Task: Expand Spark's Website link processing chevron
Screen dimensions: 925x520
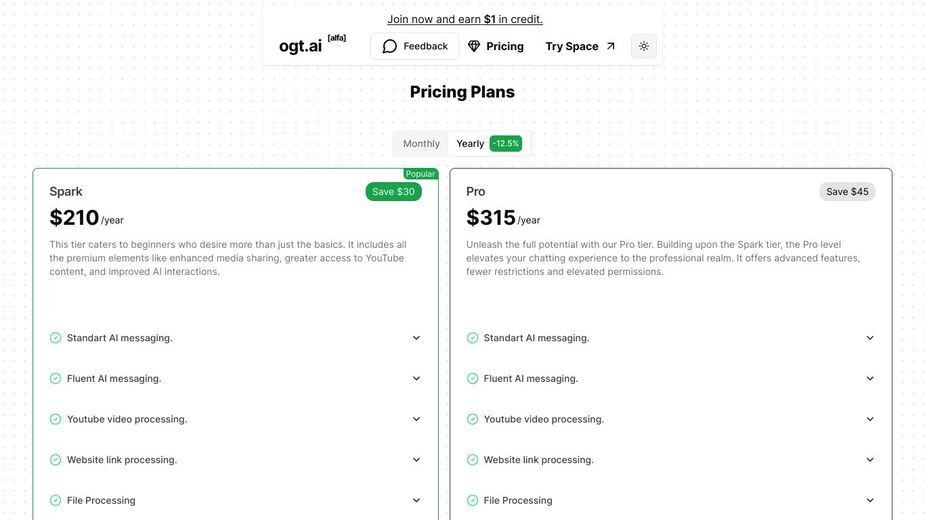Action: pyautogui.click(x=416, y=460)
